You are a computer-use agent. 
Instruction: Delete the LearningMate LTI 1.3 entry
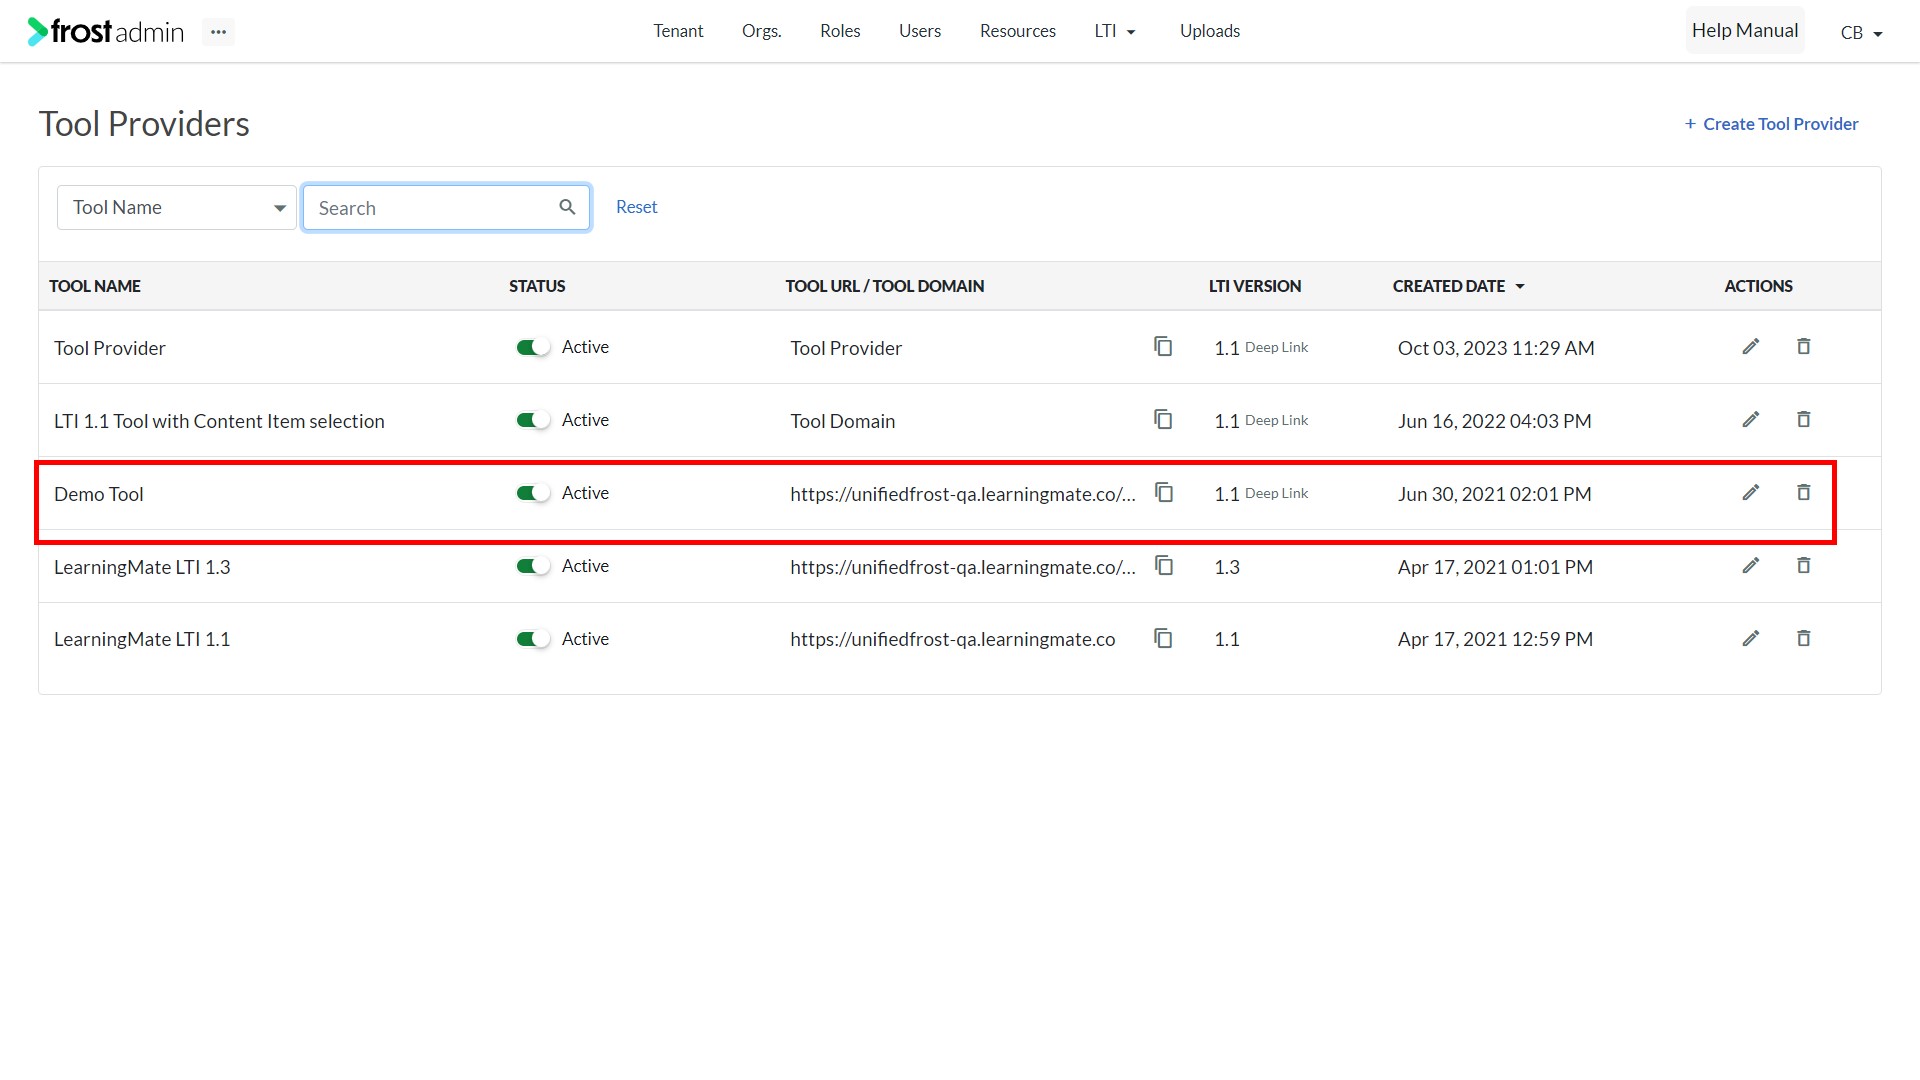[1804, 565]
